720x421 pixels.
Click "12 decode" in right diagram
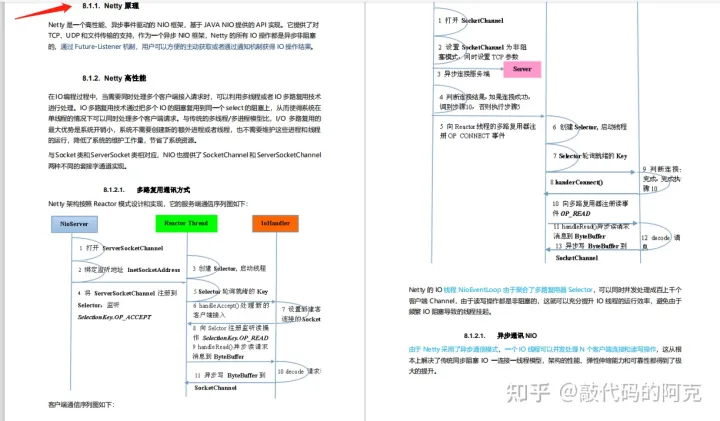coord(655,237)
